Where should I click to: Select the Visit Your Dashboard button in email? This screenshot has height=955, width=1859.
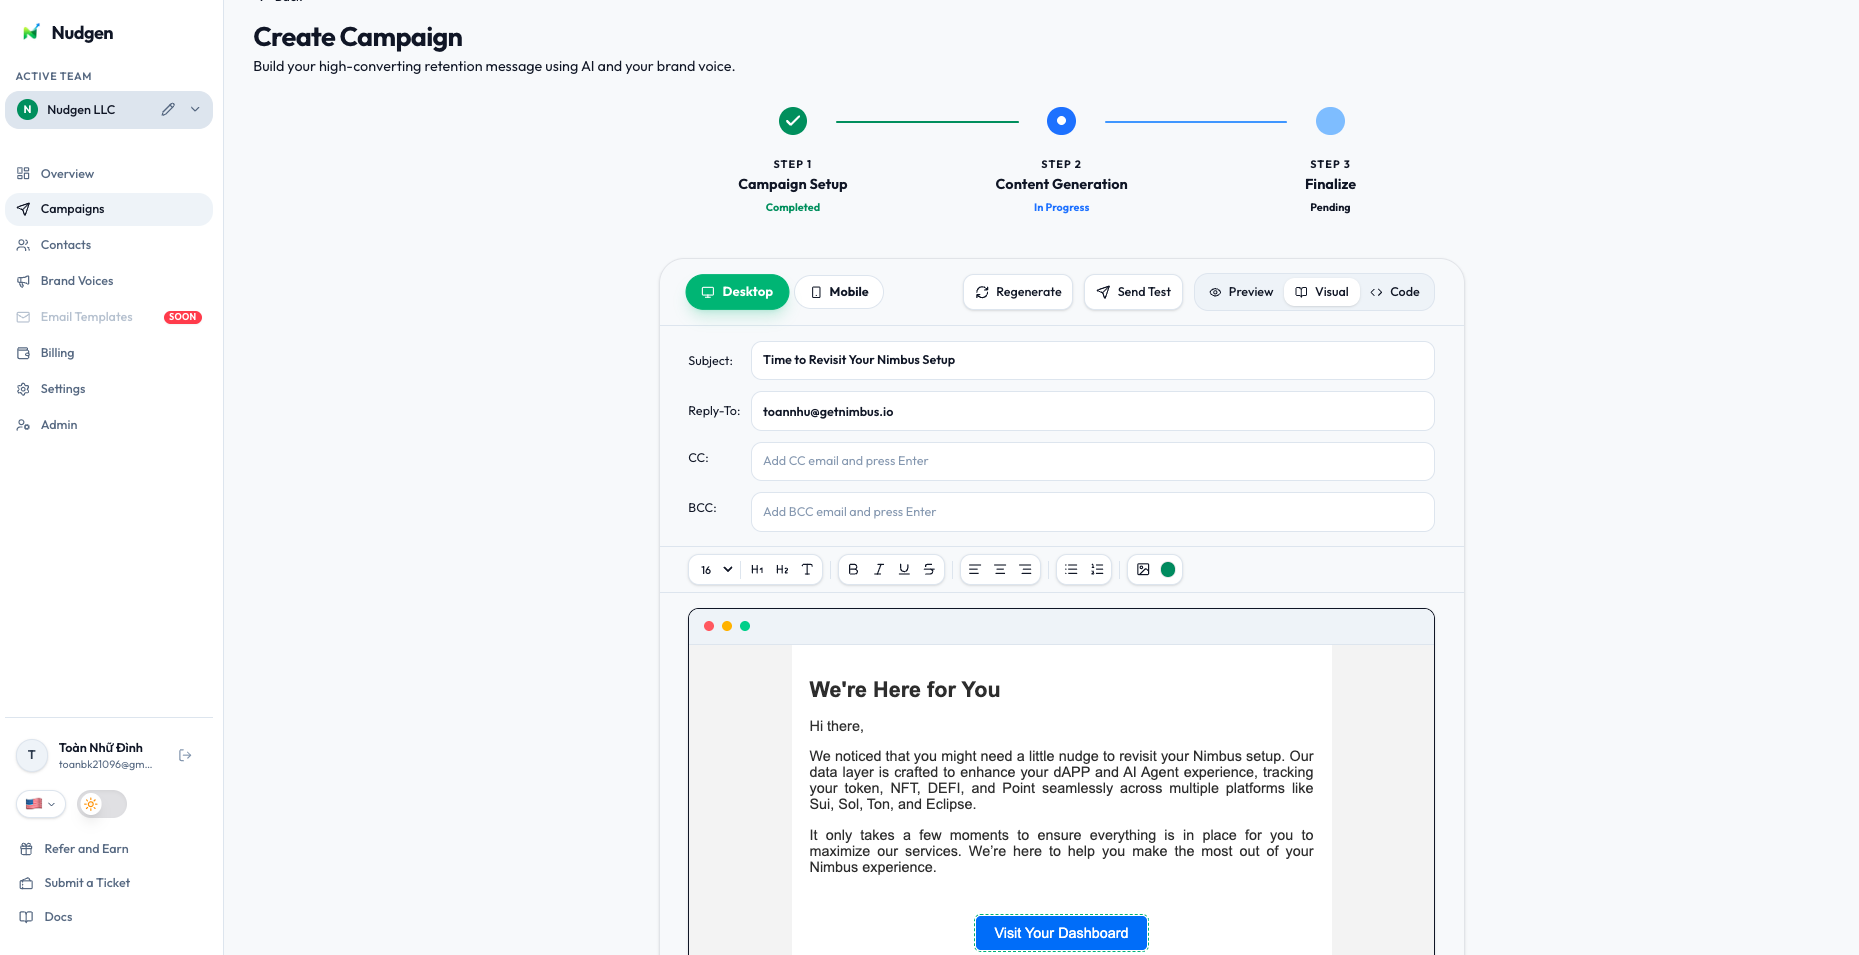pyautogui.click(x=1061, y=933)
